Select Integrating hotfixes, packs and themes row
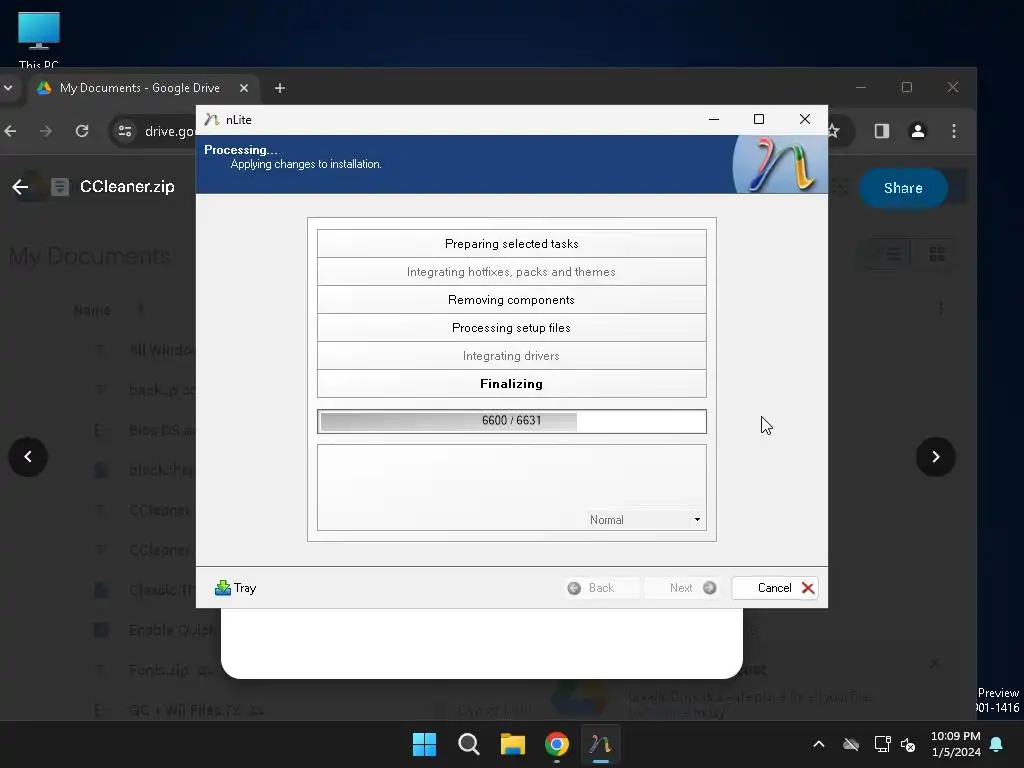The width and height of the screenshot is (1024, 768). [x=511, y=272]
